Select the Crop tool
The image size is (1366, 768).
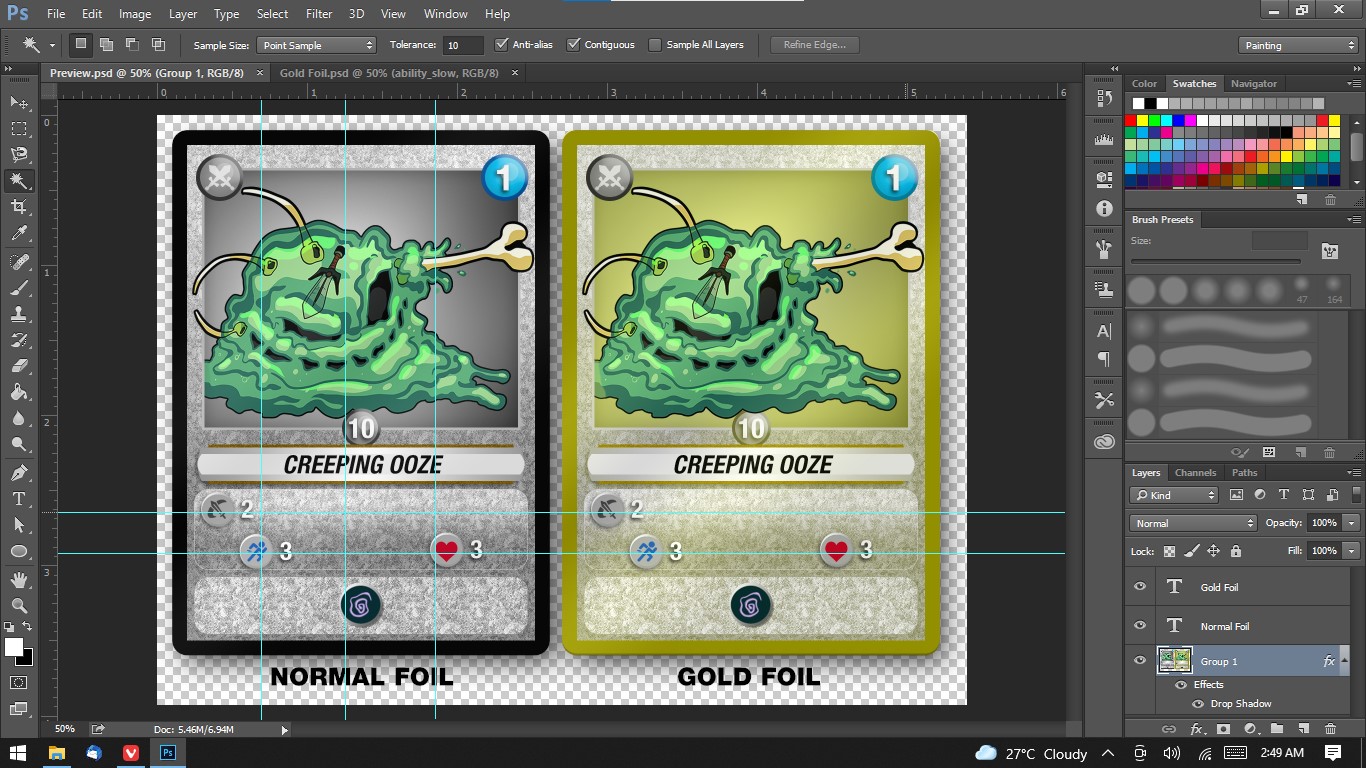(19, 206)
